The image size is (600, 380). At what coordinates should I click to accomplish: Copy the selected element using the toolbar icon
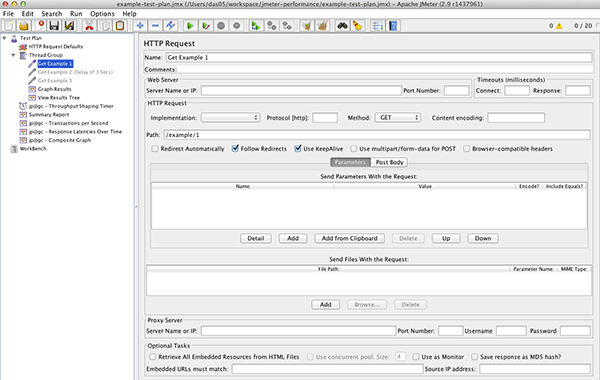105,26
